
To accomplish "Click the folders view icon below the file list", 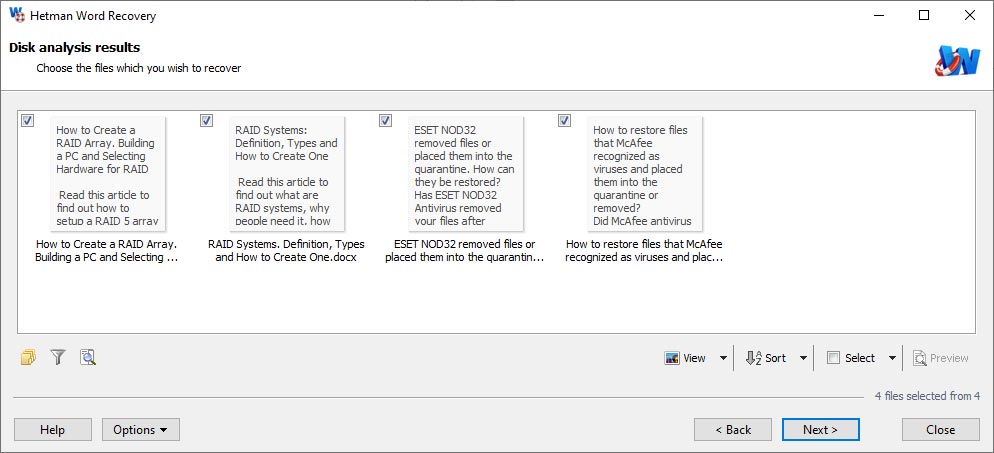I will tap(28, 358).
